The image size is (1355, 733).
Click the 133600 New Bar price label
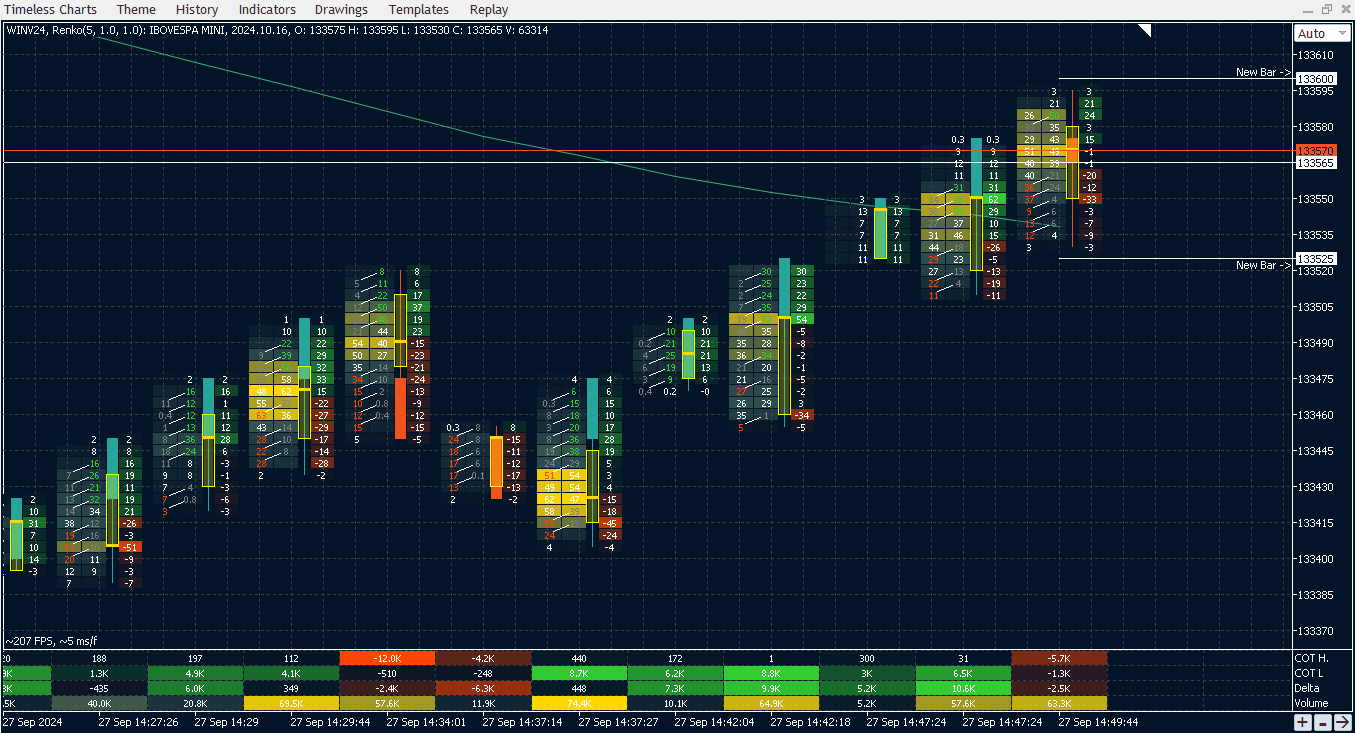[1315, 79]
